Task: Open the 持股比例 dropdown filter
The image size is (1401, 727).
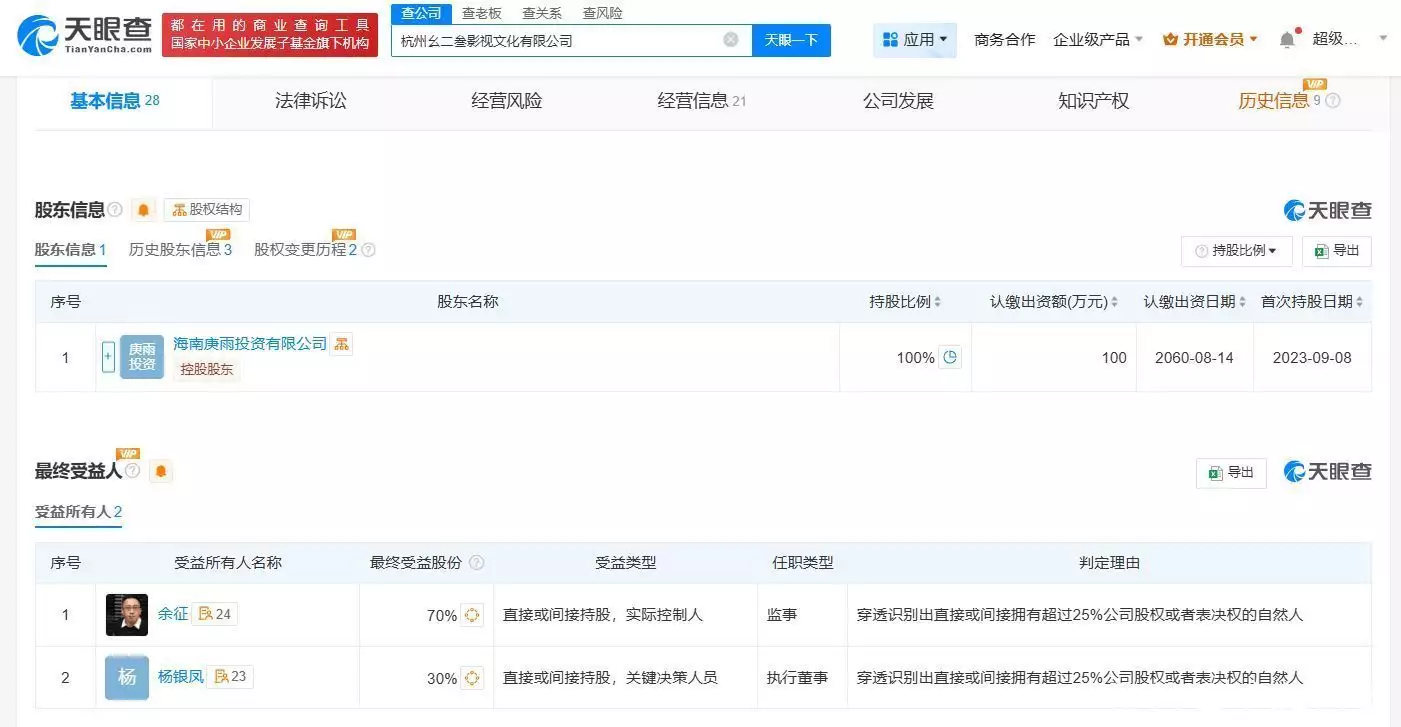Action: point(1236,251)
